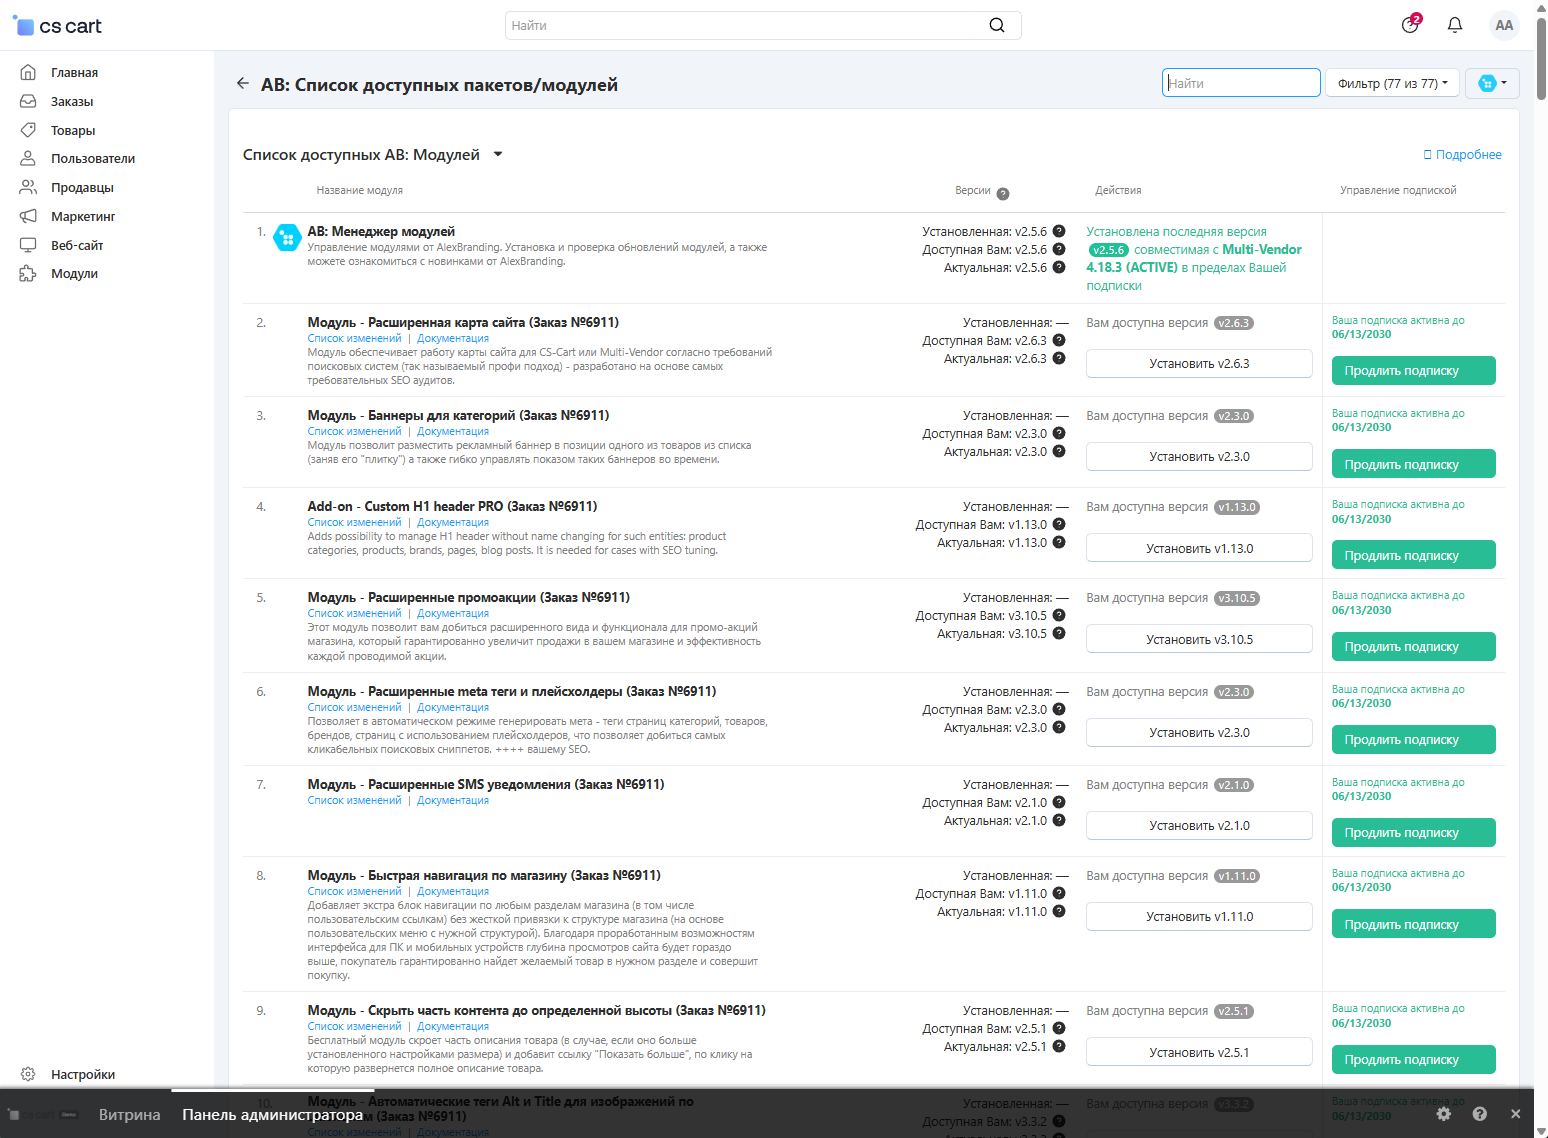Image resolution: width=1548 pixels, height=1138 pixels.
Task: Open Список изменений for Расширенные промоакции
Action: (354, 613)
